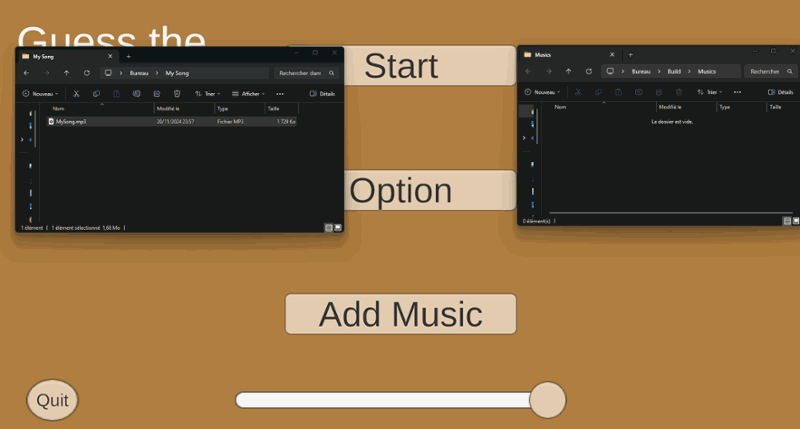Screen dimensions: 800x429
Task: Click the Rechercher search field in Musics window
Action: click(x=770, y=71)
